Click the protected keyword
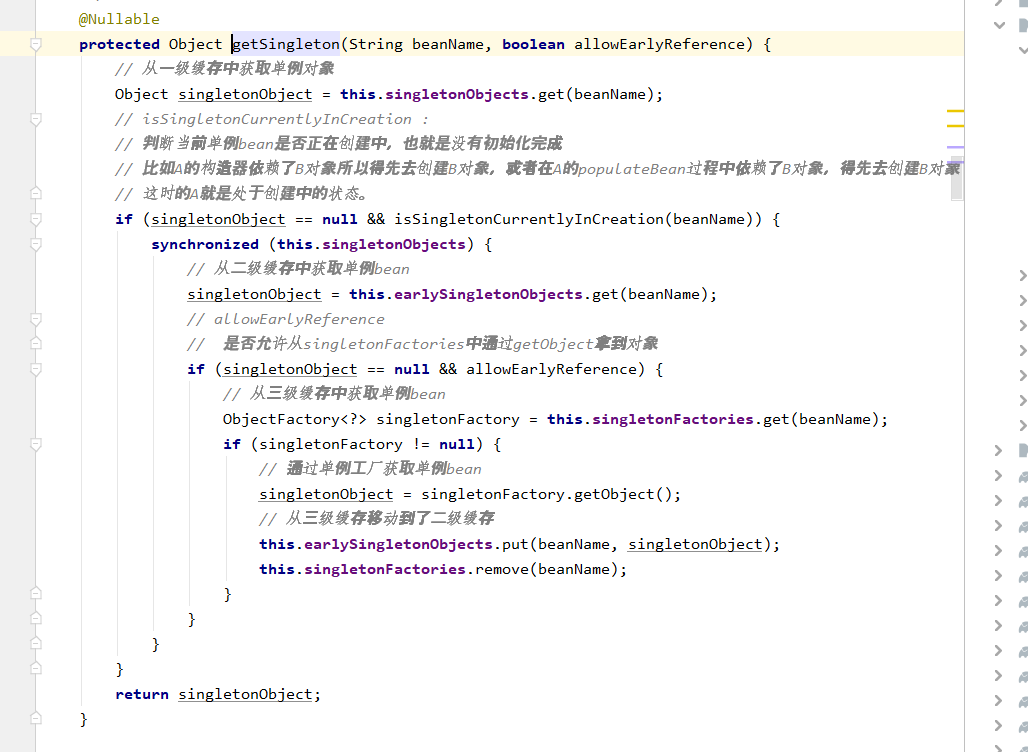 click(x=119, y=44)
